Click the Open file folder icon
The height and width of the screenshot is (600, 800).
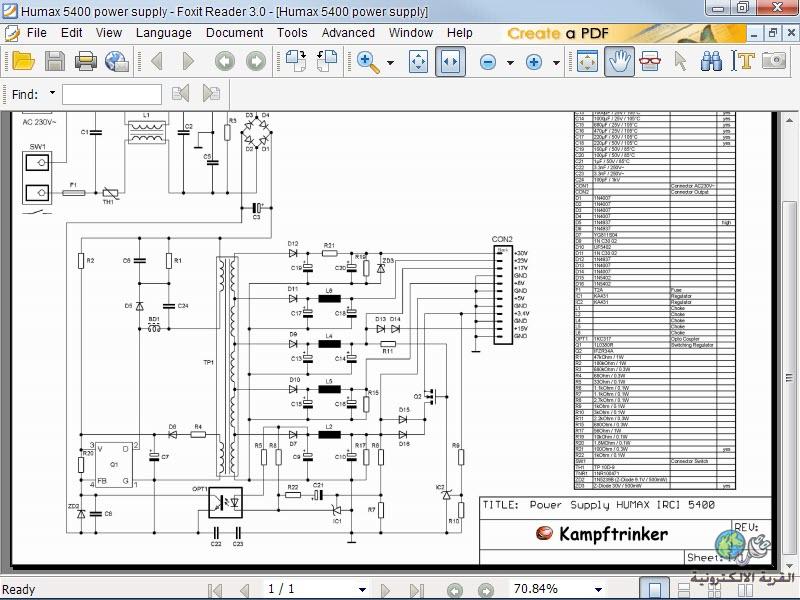(x=23, y=61)
